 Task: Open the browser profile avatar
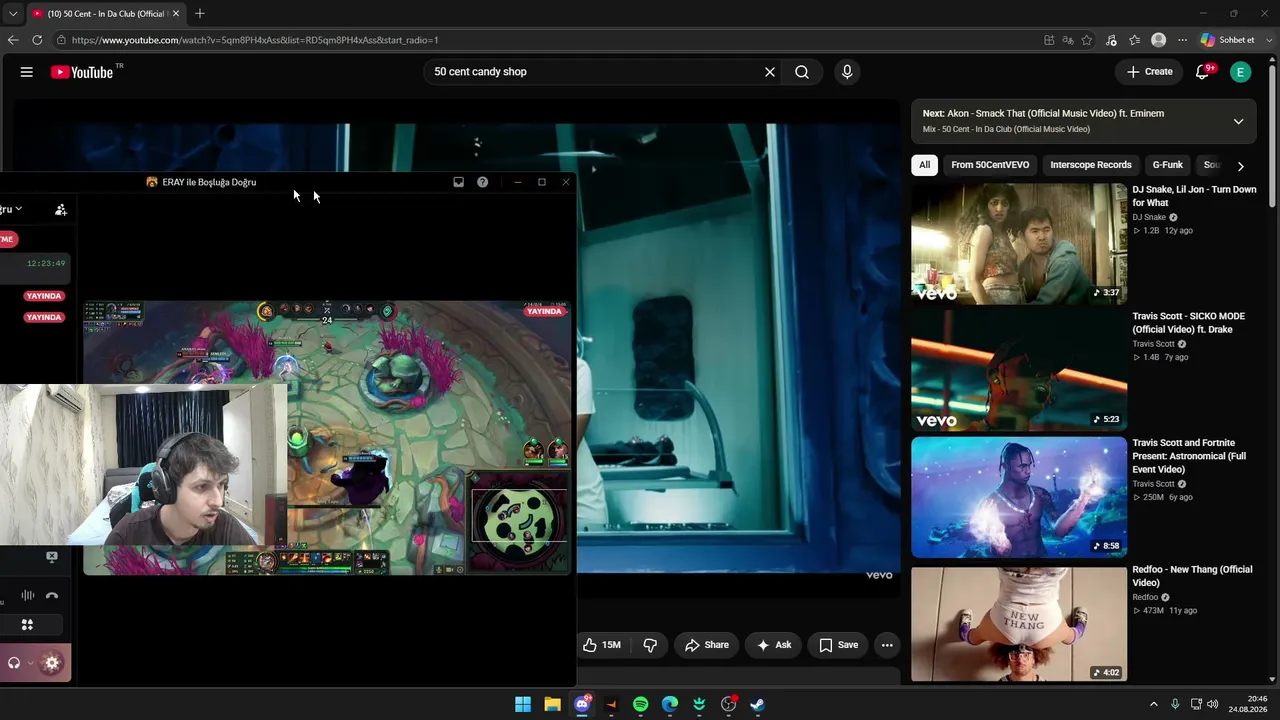point(1158,40)
